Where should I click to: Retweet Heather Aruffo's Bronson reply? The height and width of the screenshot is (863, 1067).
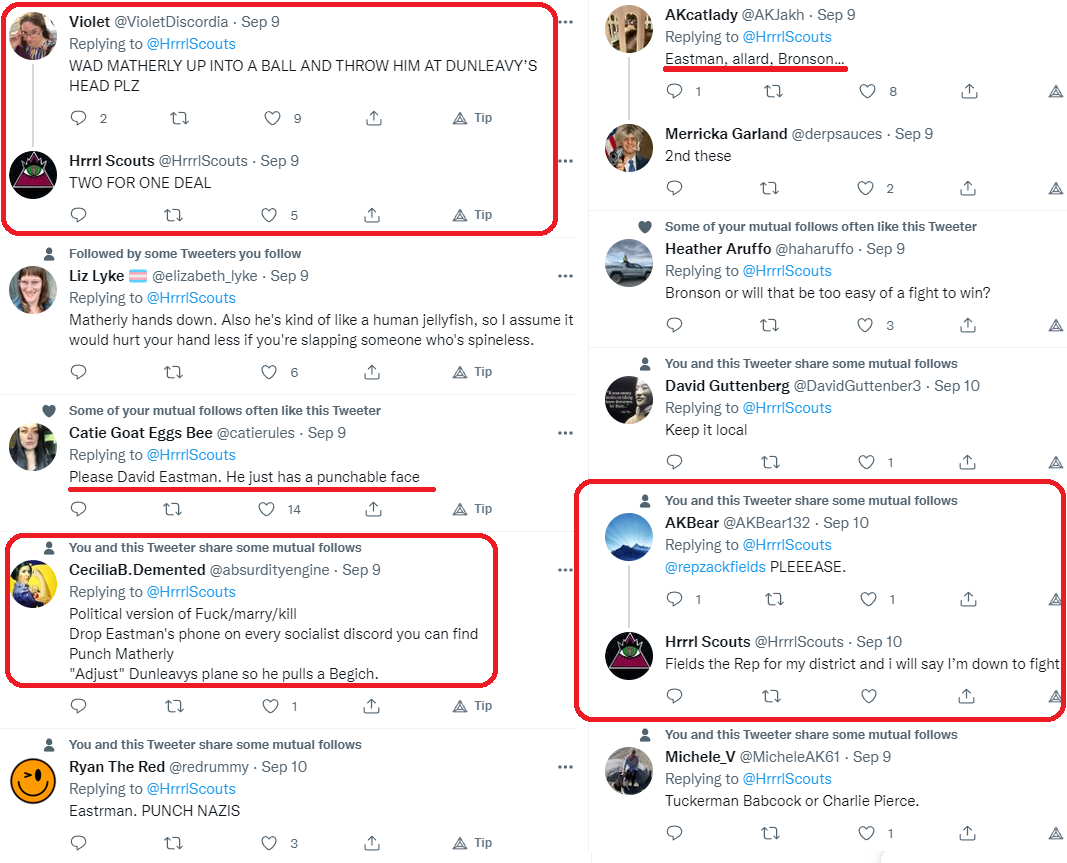770,325
